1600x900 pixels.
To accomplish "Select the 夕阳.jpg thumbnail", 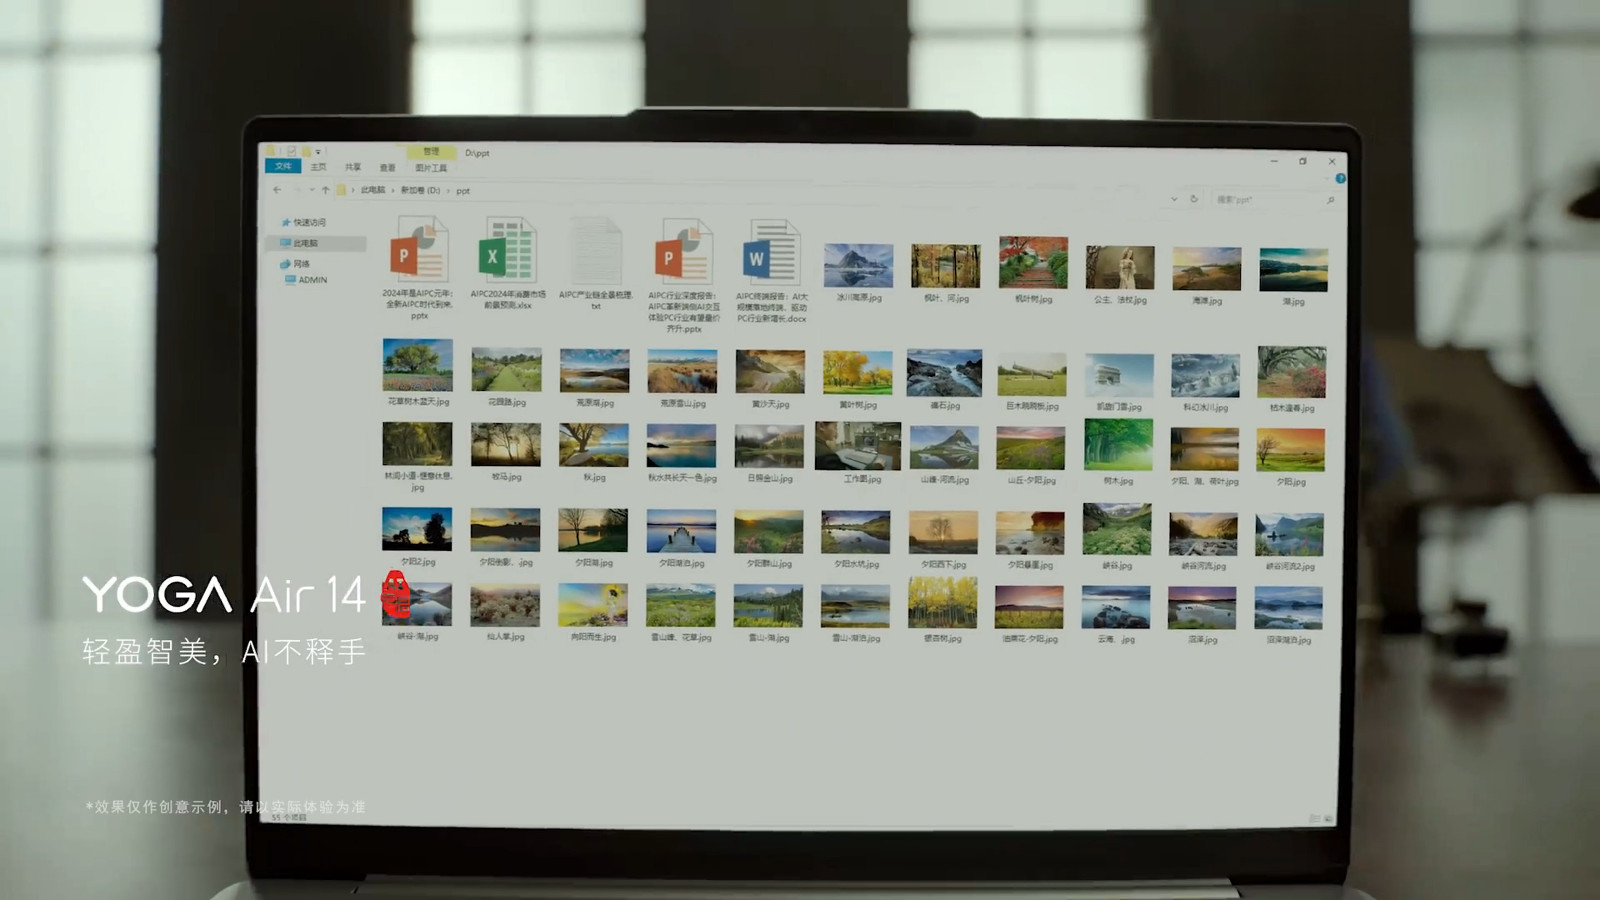I will point(1290,450).
